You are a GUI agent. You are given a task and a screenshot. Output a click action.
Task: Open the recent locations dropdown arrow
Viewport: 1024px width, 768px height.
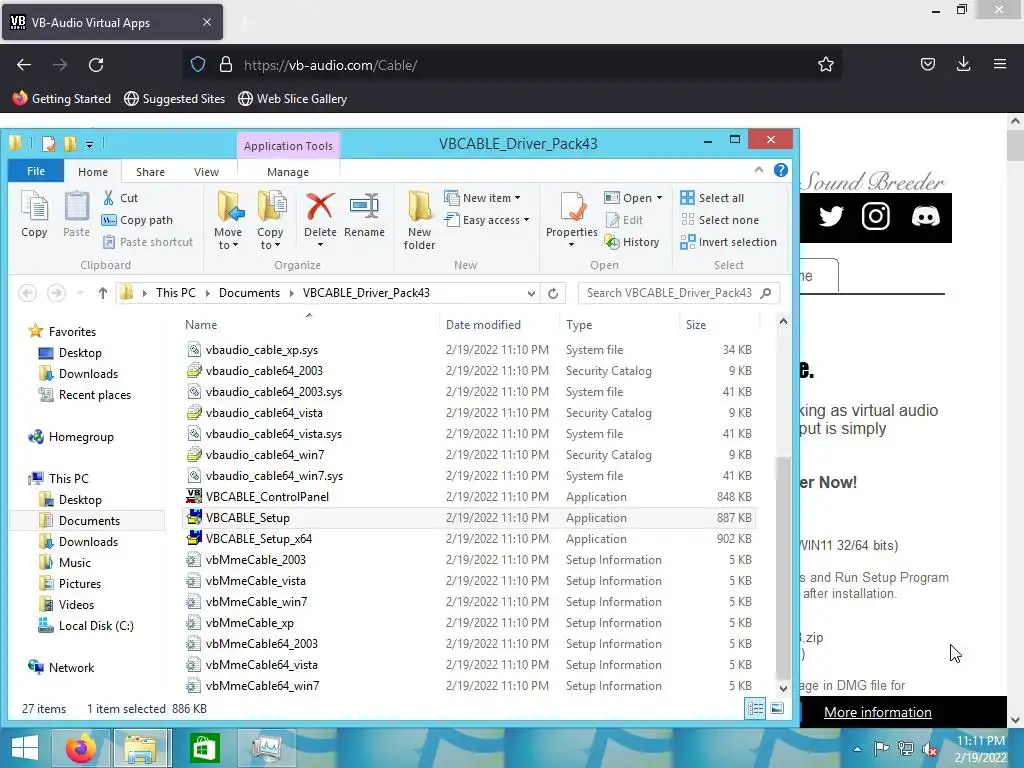tap(80, 293)
